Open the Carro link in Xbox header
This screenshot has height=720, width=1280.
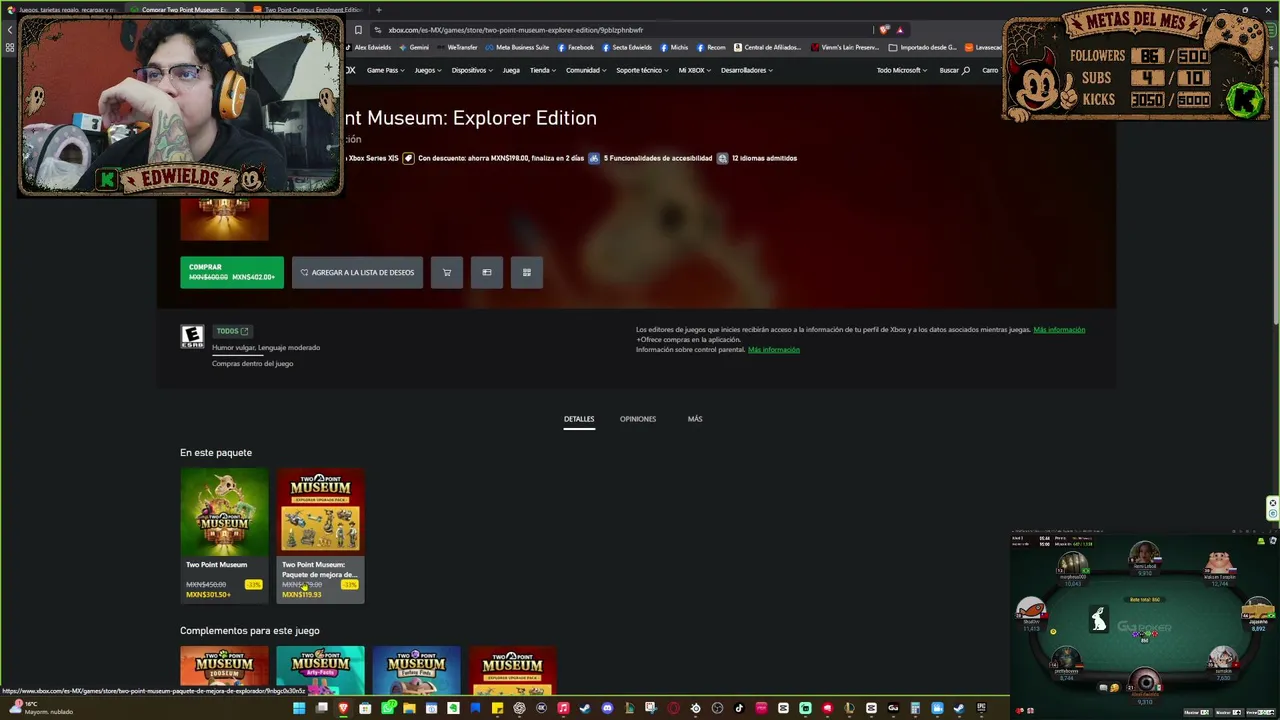point(990,70)
